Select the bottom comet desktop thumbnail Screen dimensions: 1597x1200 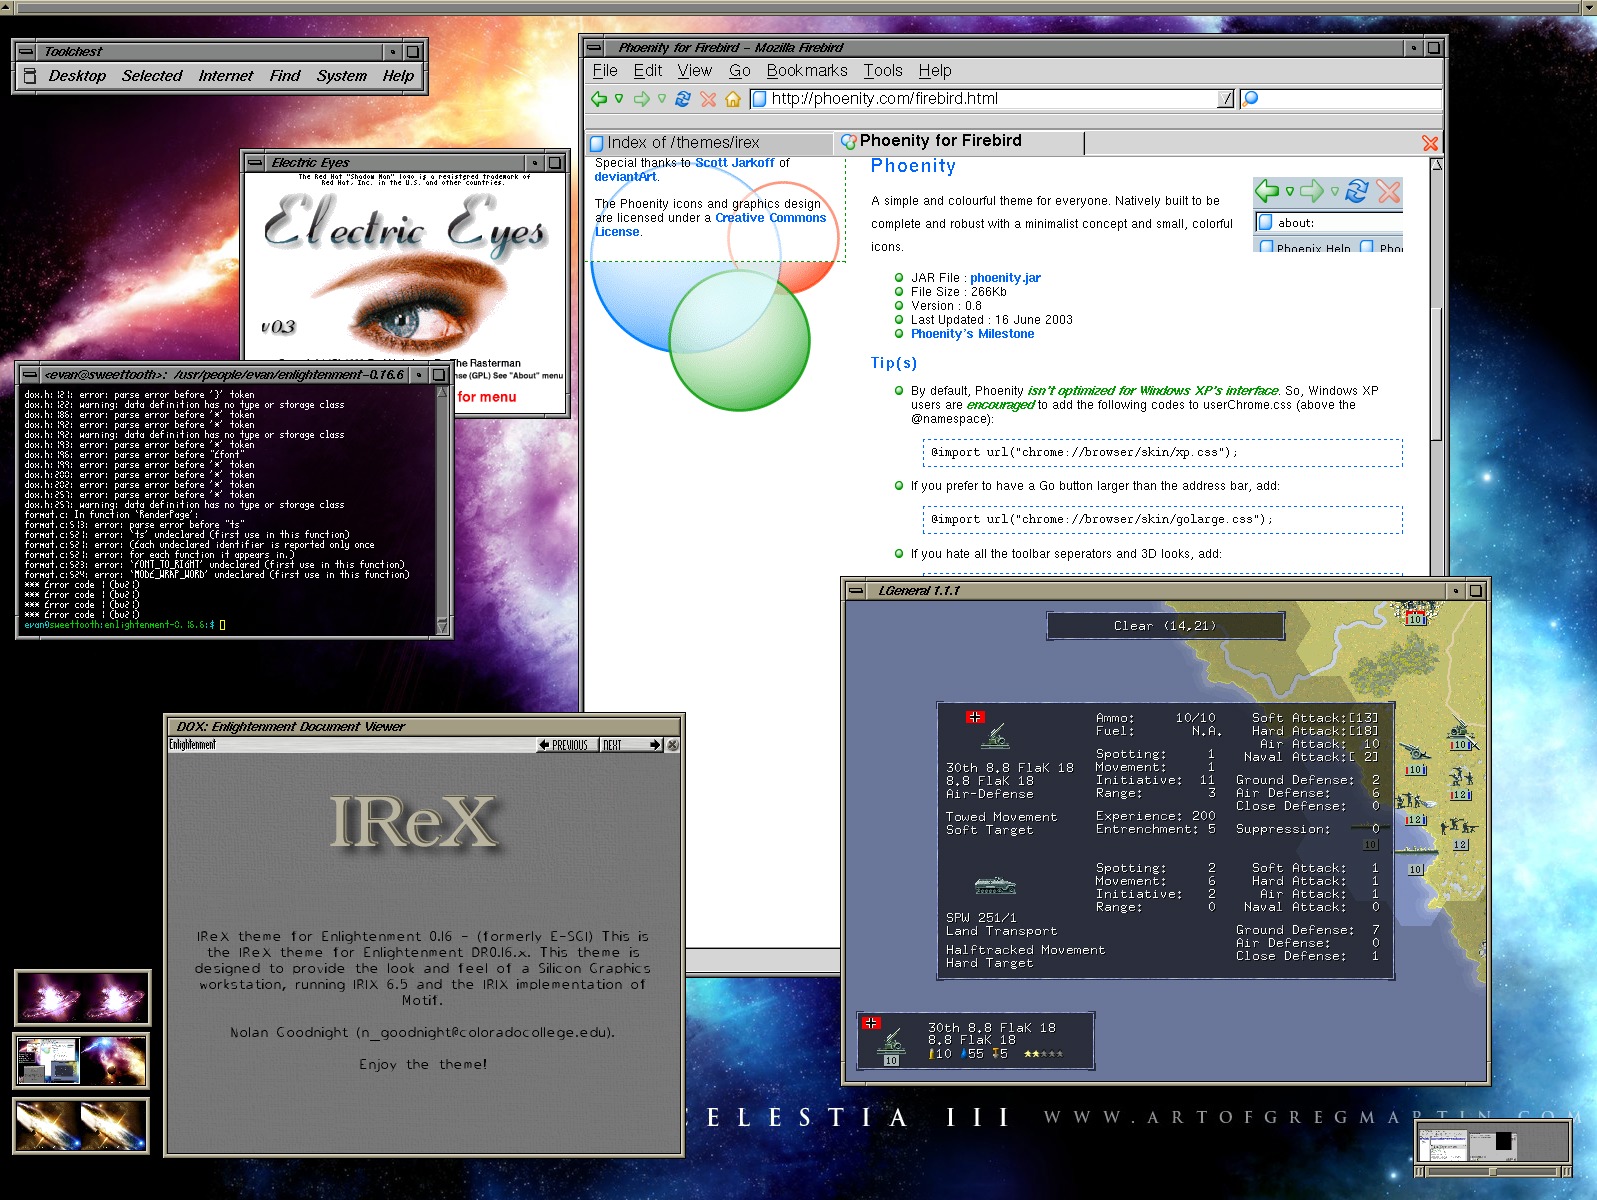(x=82, y=1125)
